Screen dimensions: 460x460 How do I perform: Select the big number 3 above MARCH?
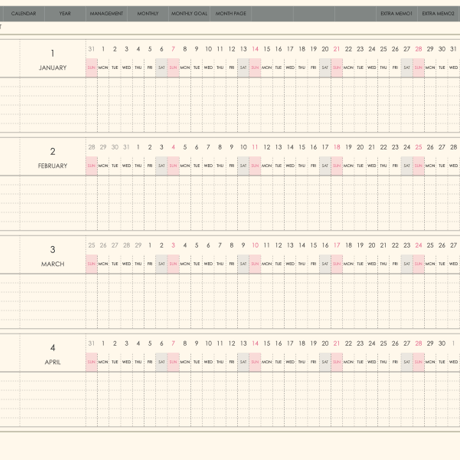53,250
